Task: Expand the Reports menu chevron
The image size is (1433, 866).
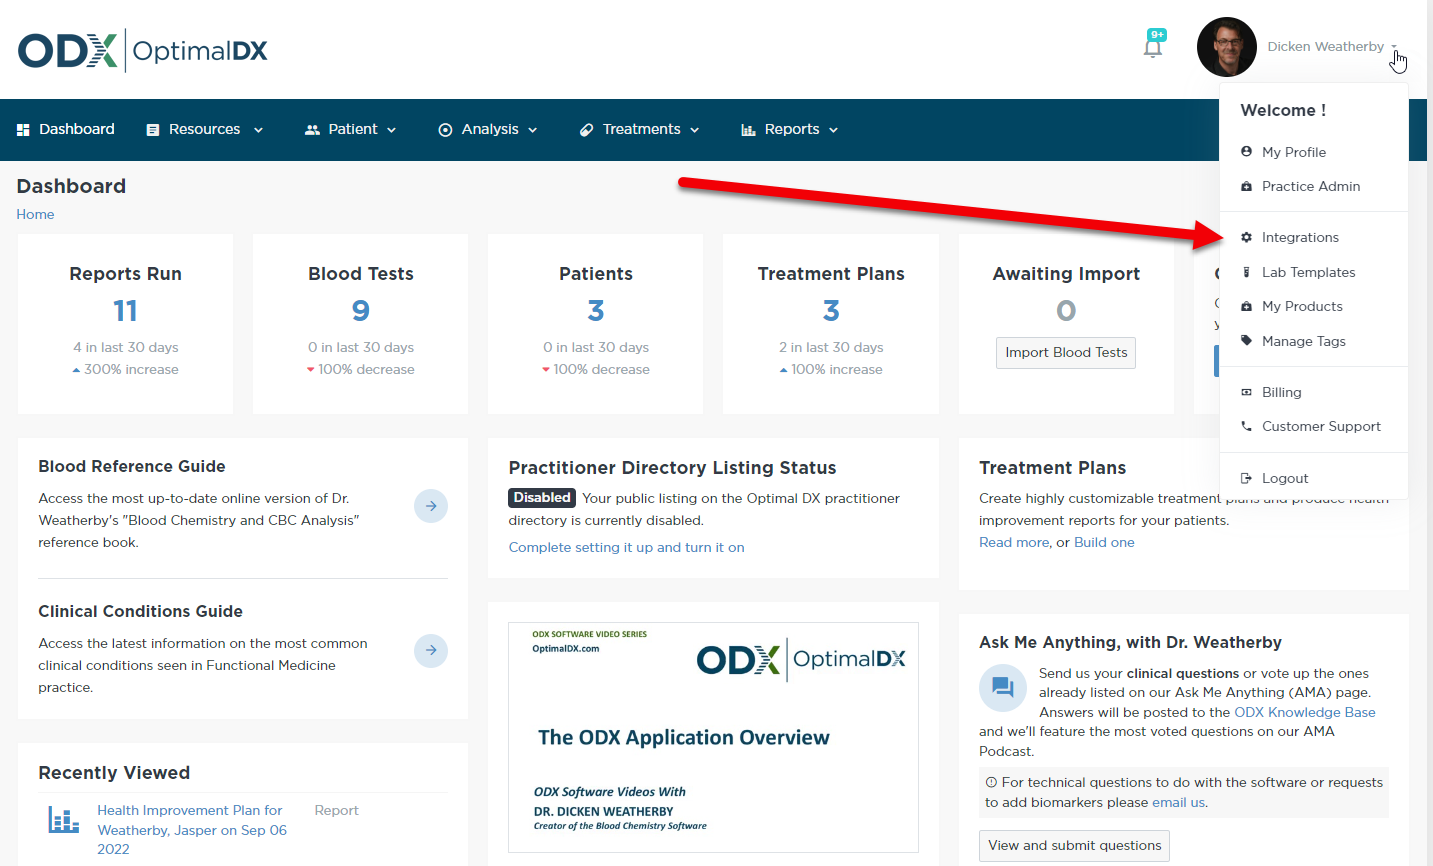Action: point(833,130)
